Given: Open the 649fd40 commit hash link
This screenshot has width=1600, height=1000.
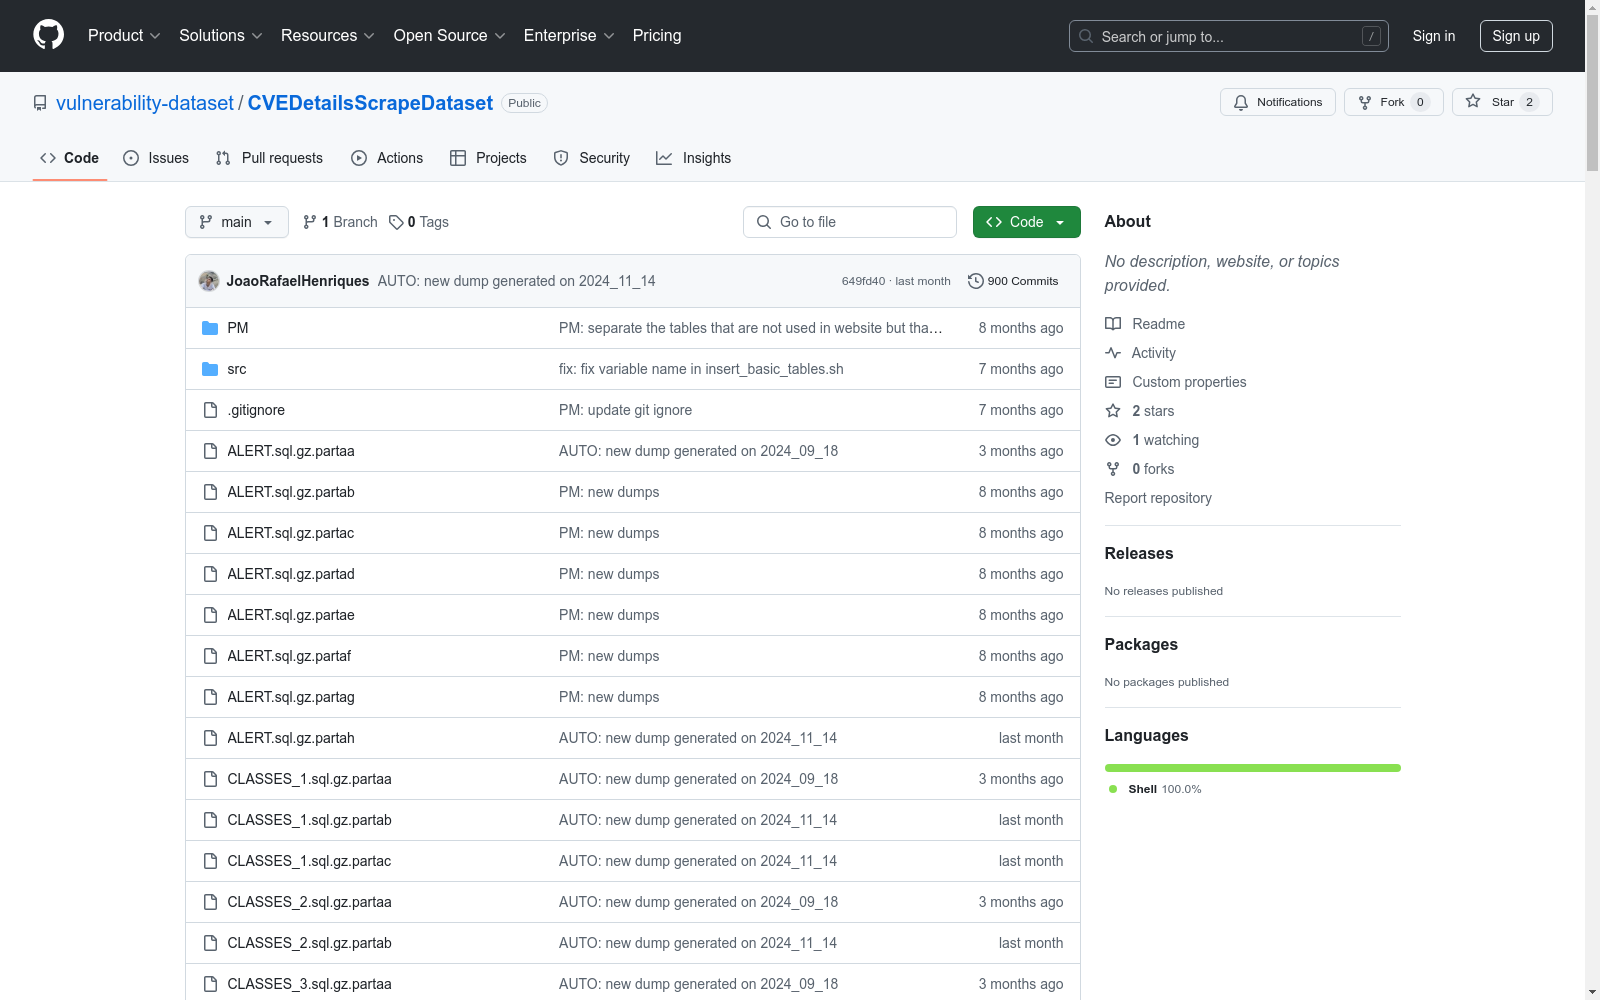Looking at the screenshot, I should [x=864, y=281].
